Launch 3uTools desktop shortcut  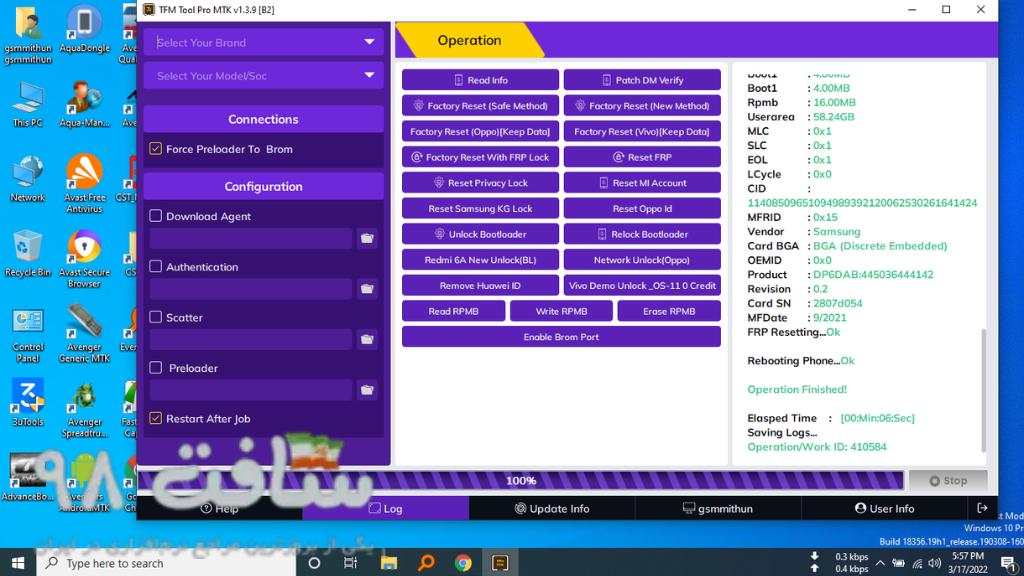click(x=27, y=402)
